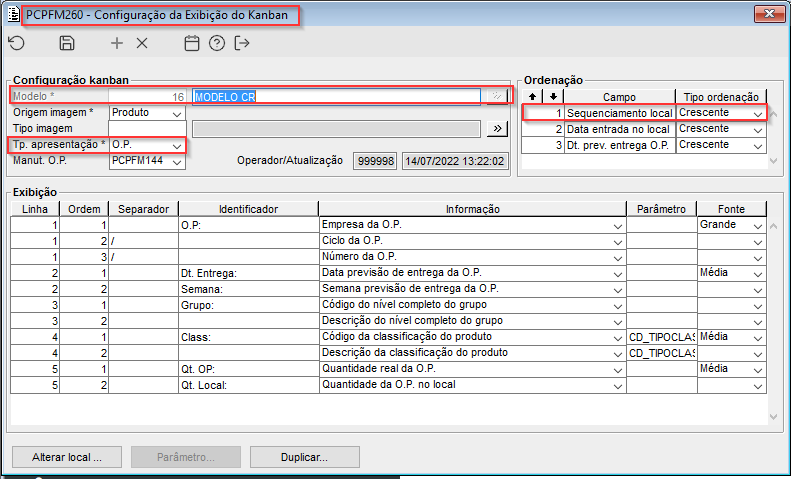Click the Class: identifier cell
Image resolution: width=791 pixels, height=479 pixels.
point(249,337)
